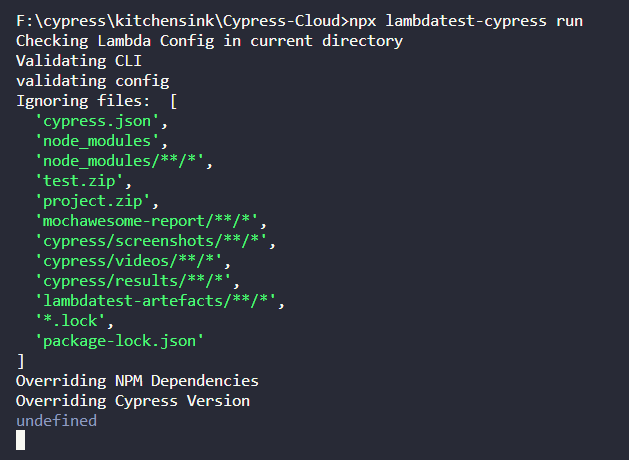The height and width of the screenshot is (460, 629).
Task: Click the blinking terminal cursor block
Action: pos(20,440)
